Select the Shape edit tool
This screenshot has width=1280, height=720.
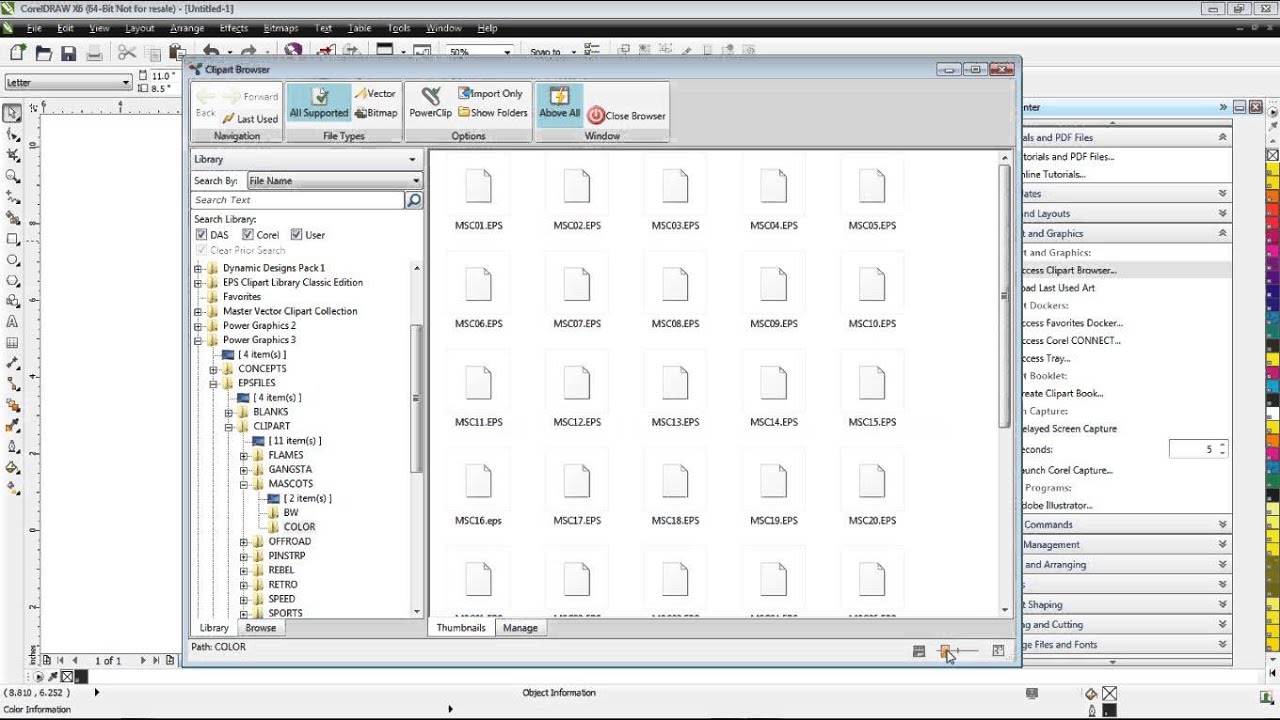click(13, 134)
